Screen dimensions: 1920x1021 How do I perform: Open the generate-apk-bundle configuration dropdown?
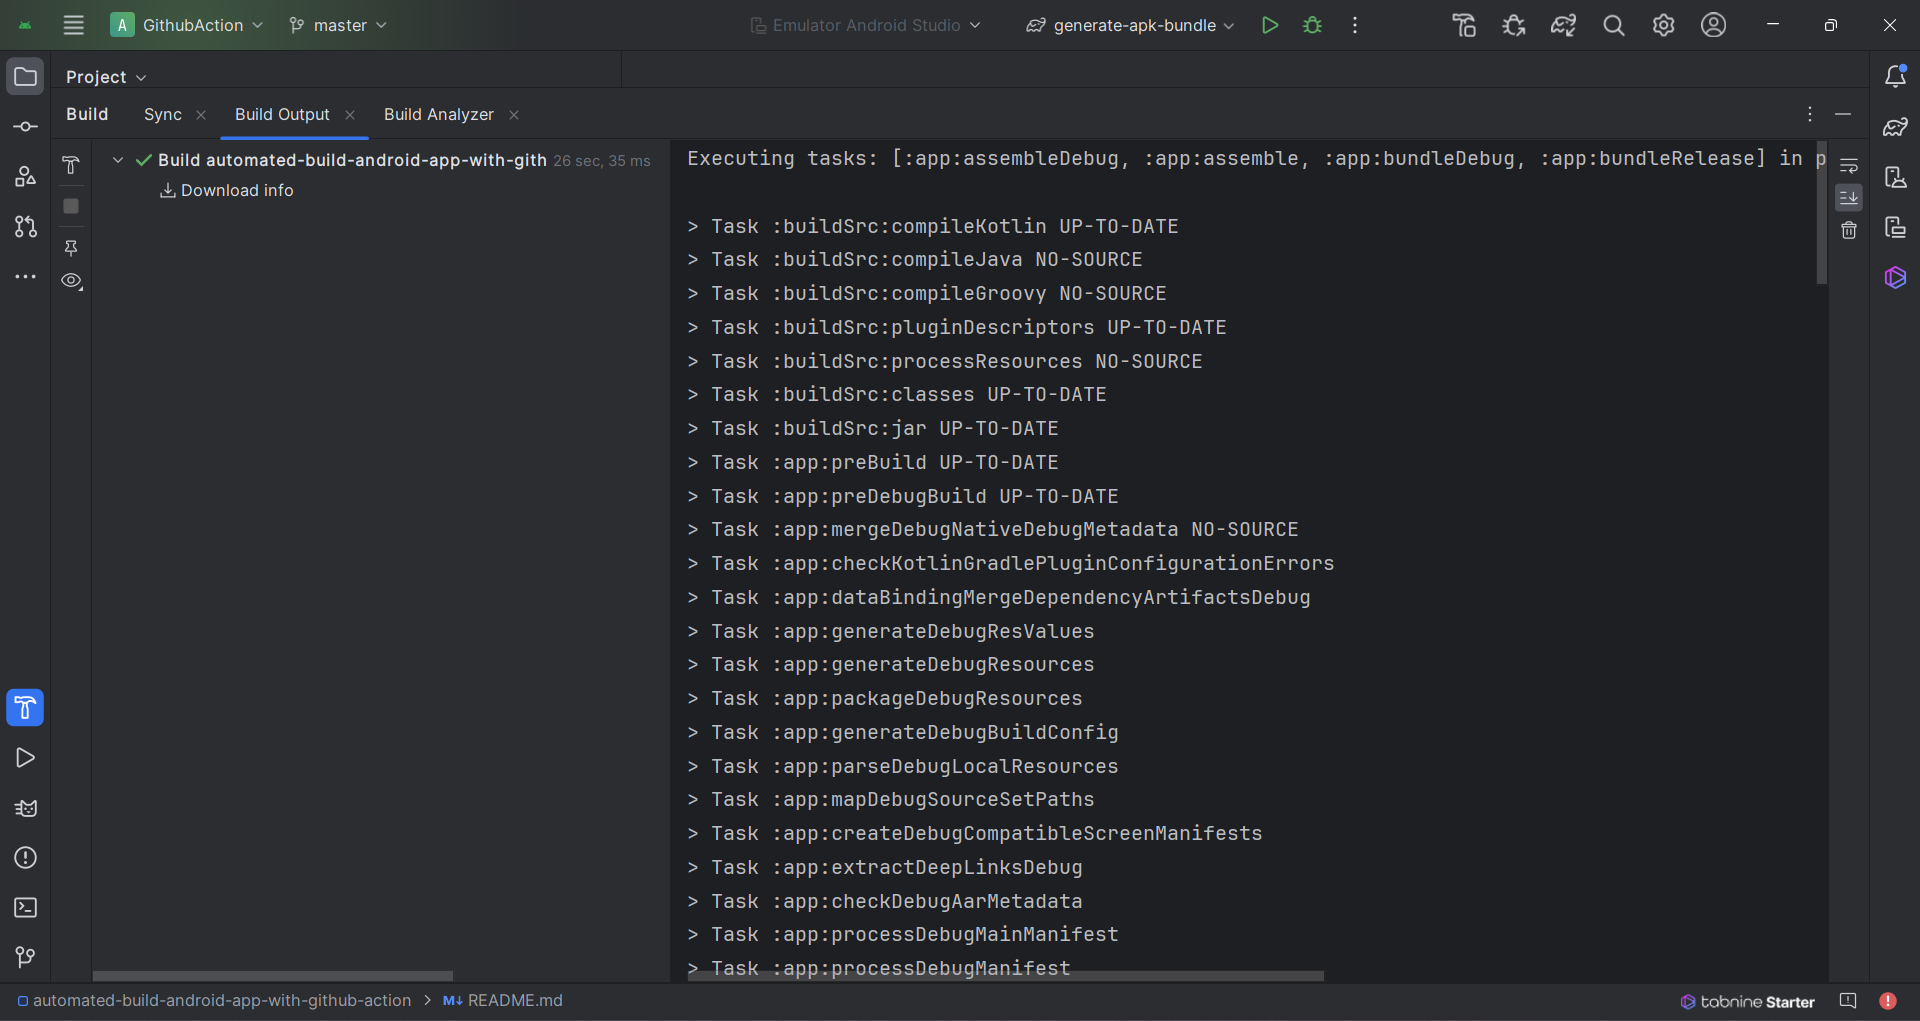(1131, 25)
